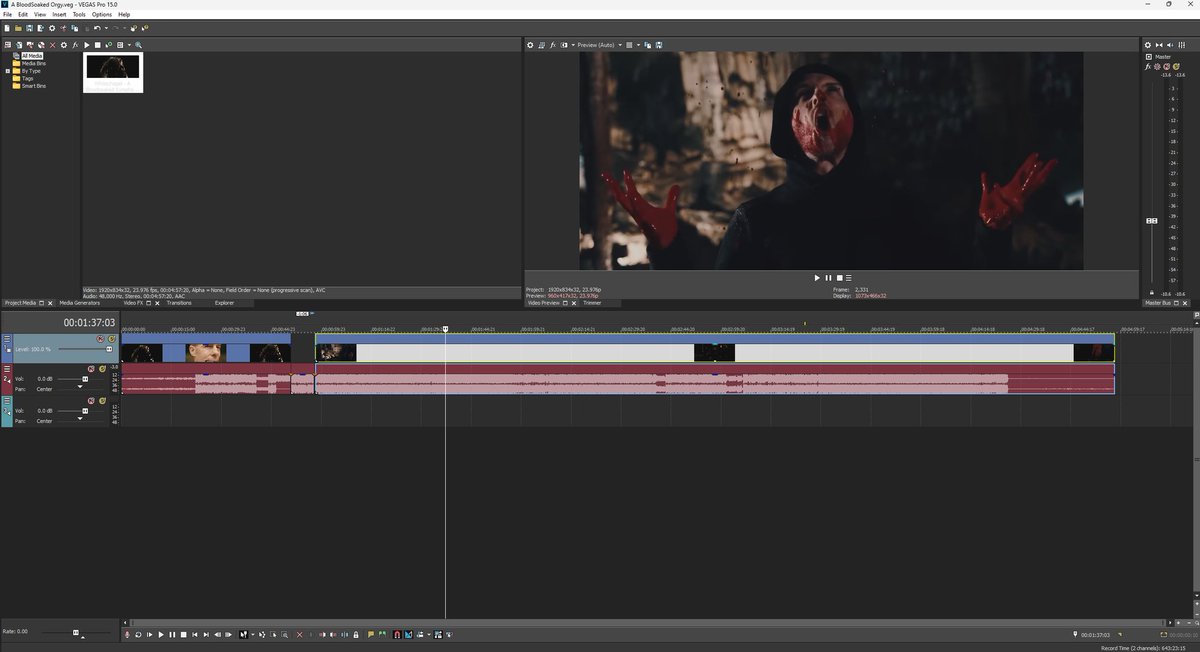Open the edit tool dropdown arrow
Image resolution: width=1200 pixels, height=652 pixels.
coord(252,634)
